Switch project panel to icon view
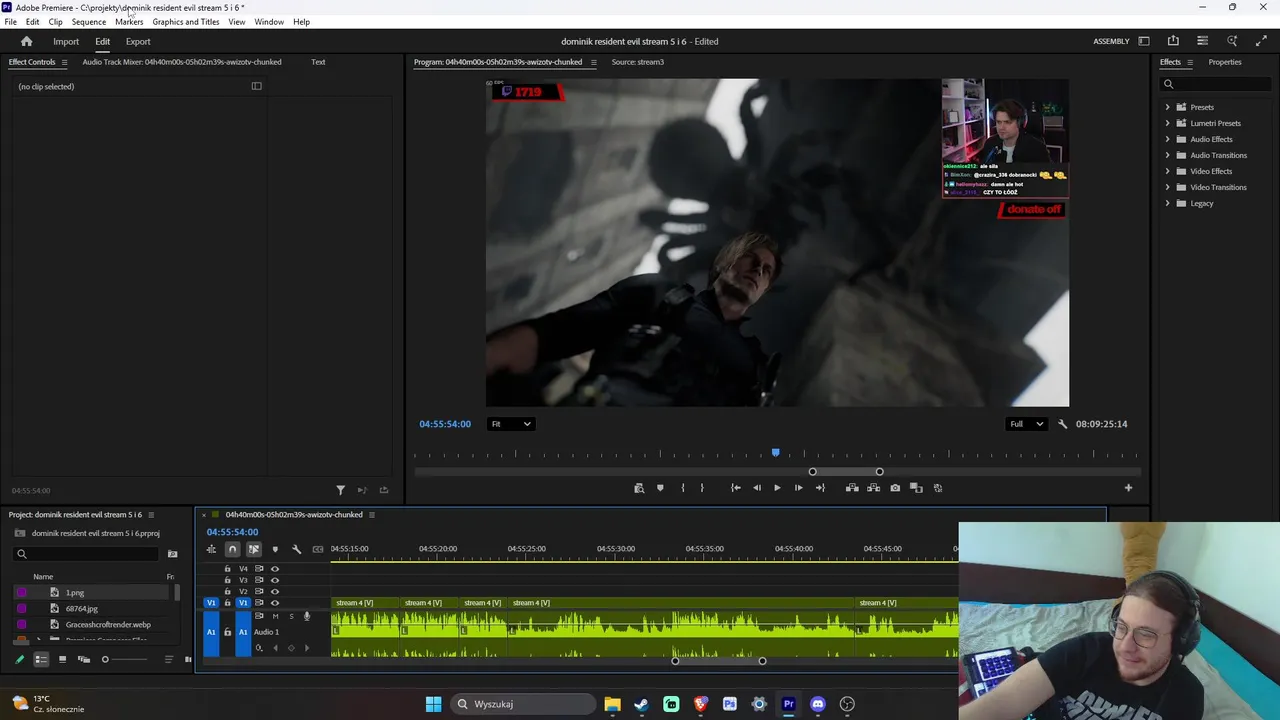Image resolution: width=1280 pixels, height=720 pixels. click(62, 659)
